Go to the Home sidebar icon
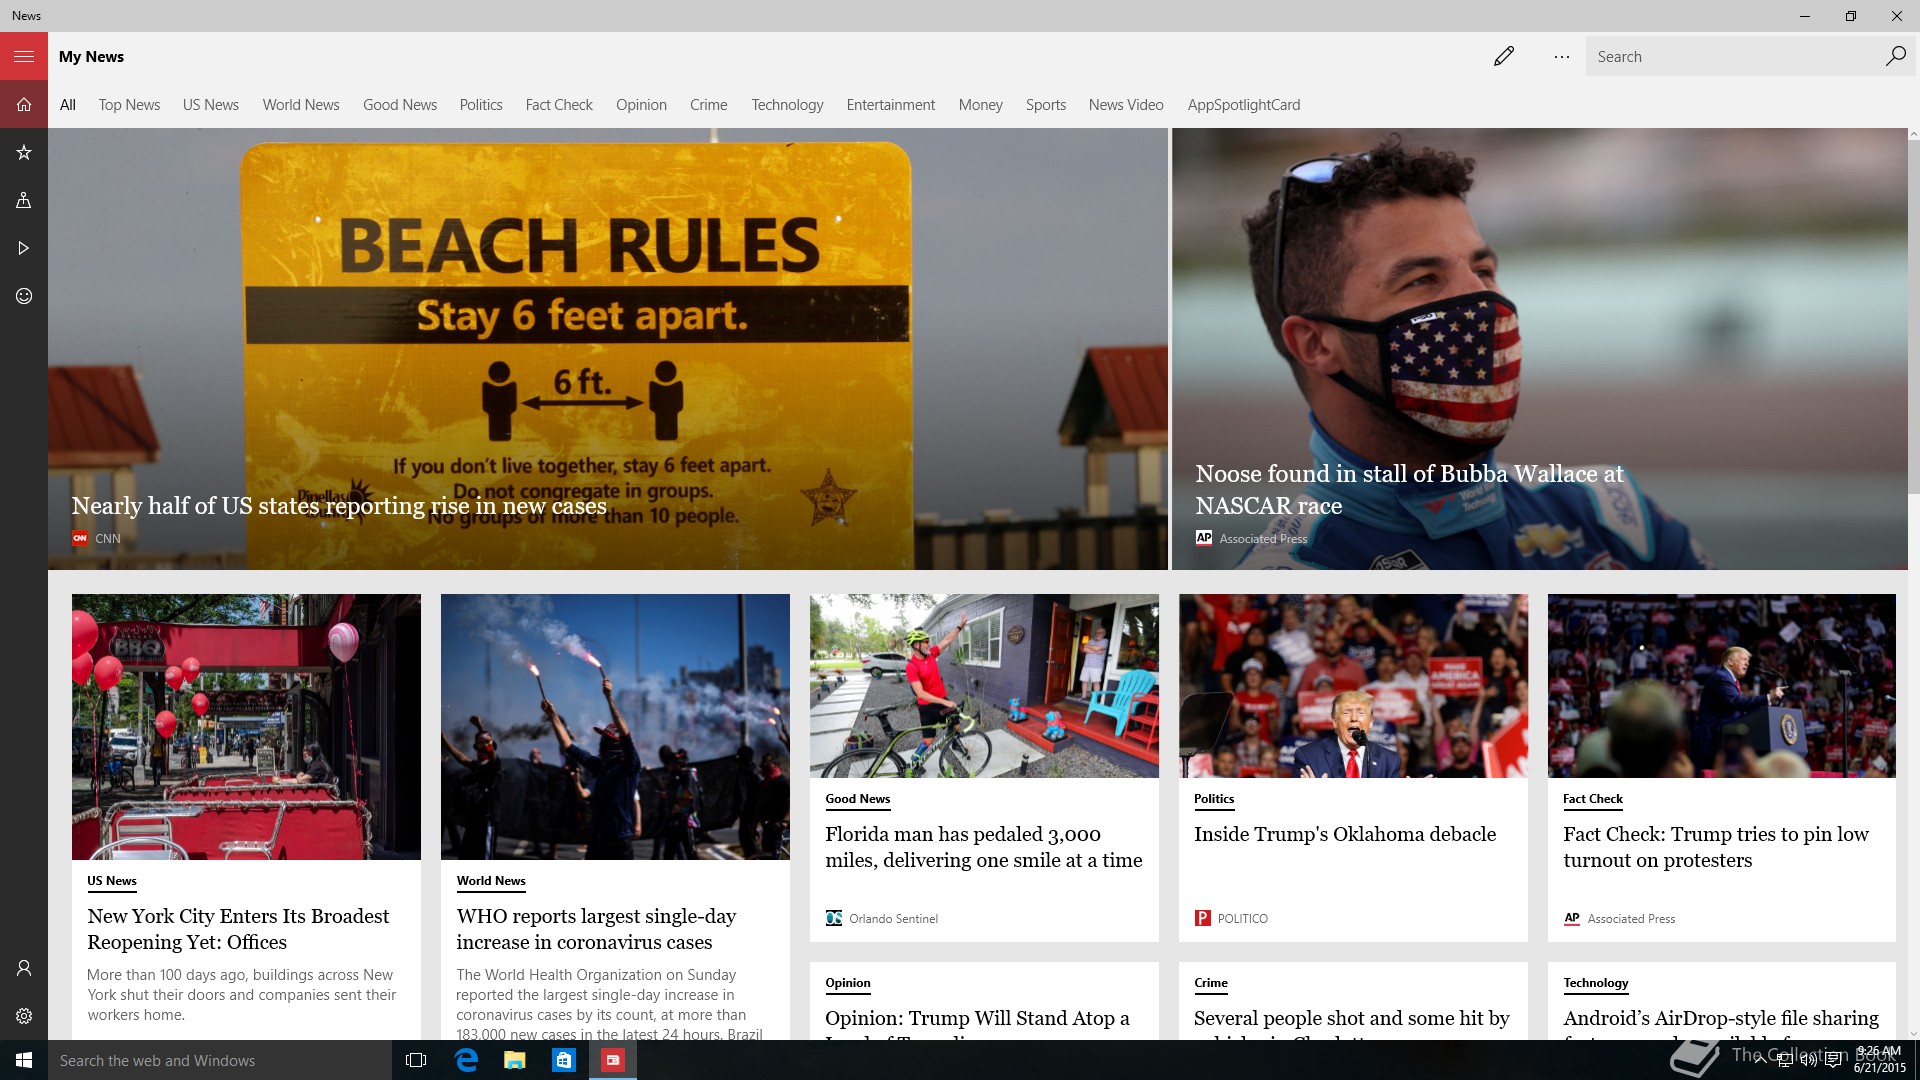The width and height of the screenshot is (1920, 1080). 24,104
